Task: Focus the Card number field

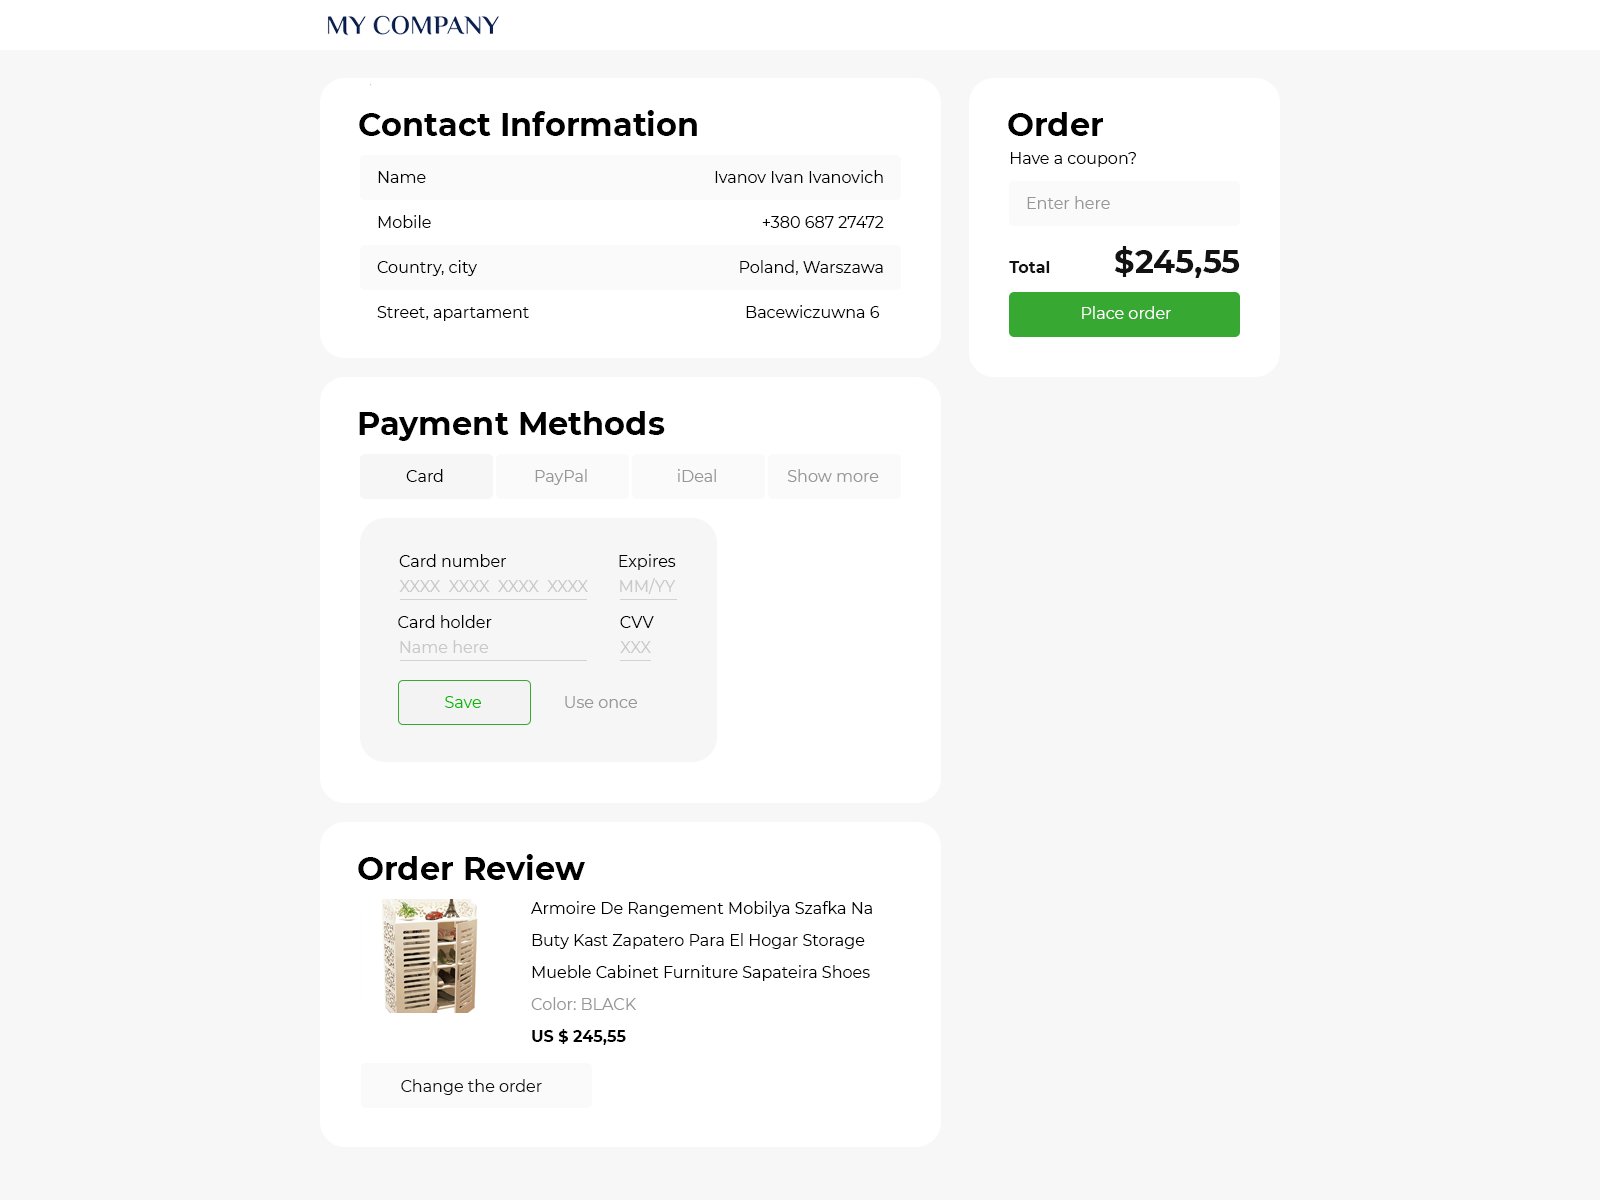Action: [493, 587]
